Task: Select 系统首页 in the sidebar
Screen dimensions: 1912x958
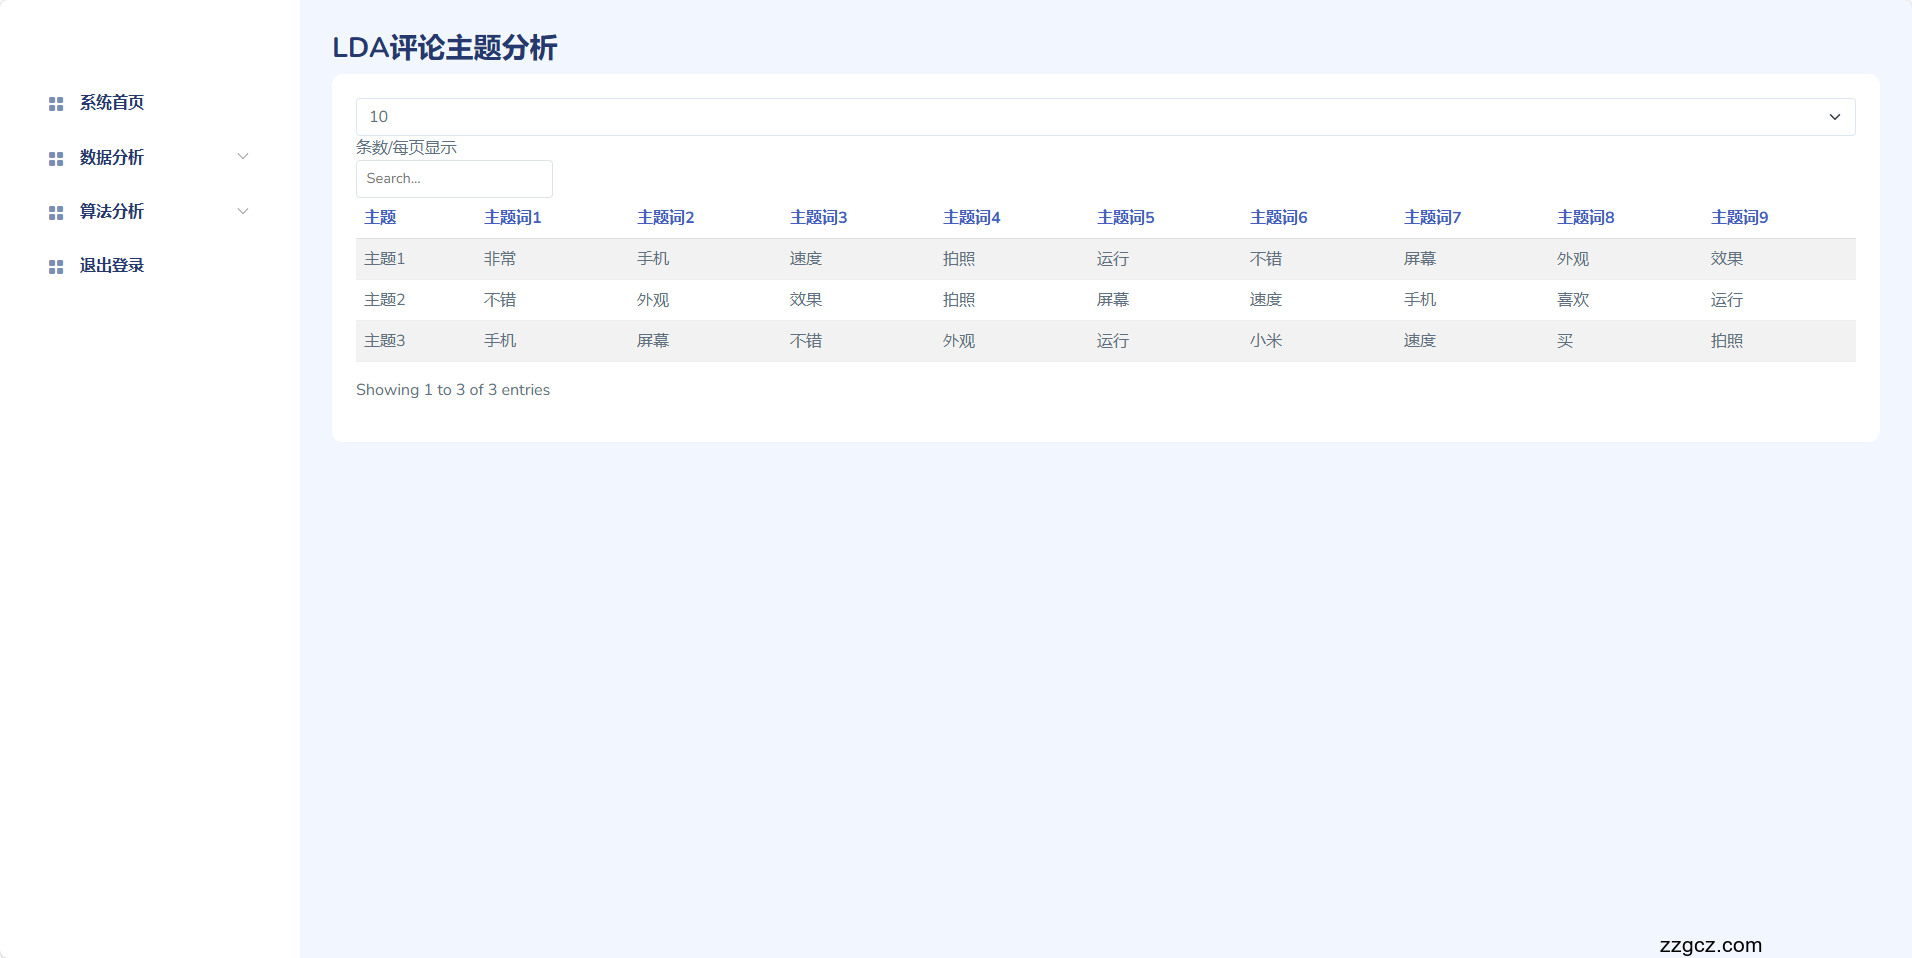Action: coord(111,103)
